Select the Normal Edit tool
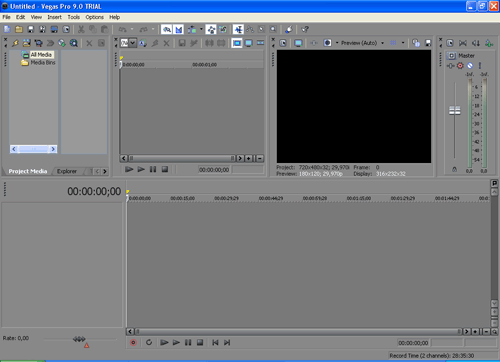This screenshot has height=362, width=500. point(238,29)
